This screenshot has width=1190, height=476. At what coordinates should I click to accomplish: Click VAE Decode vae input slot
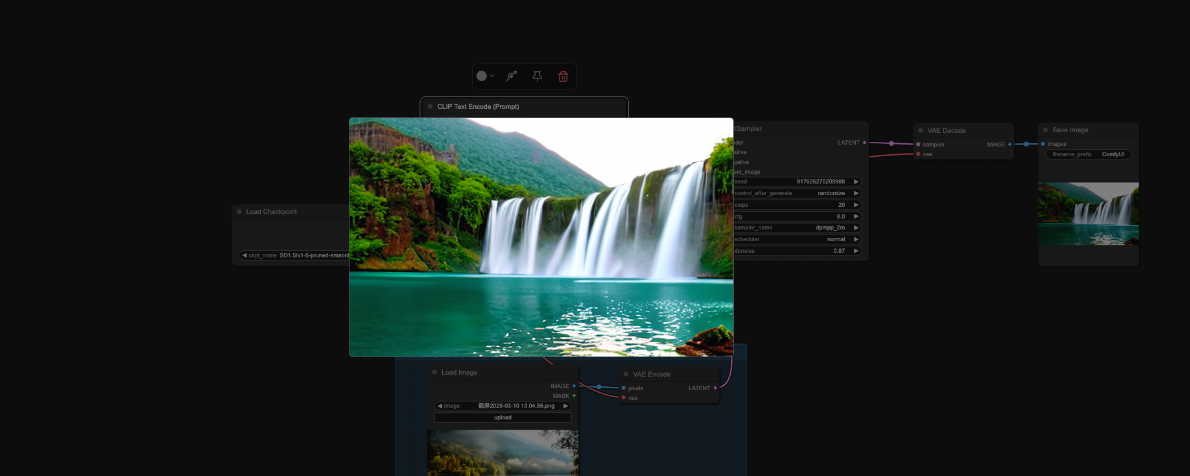[x=918, y=154]
